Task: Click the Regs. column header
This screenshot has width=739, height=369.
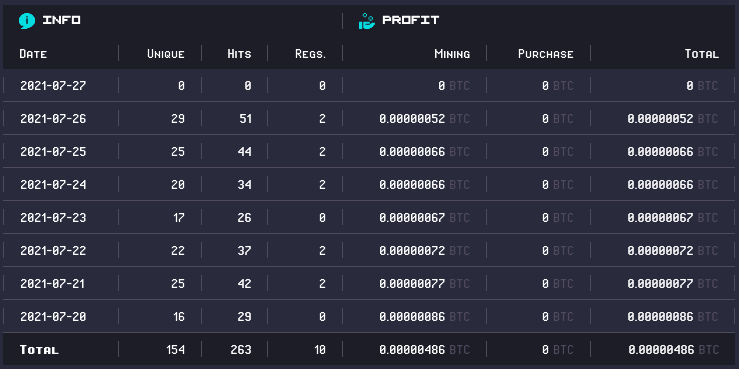Action: 311,54
